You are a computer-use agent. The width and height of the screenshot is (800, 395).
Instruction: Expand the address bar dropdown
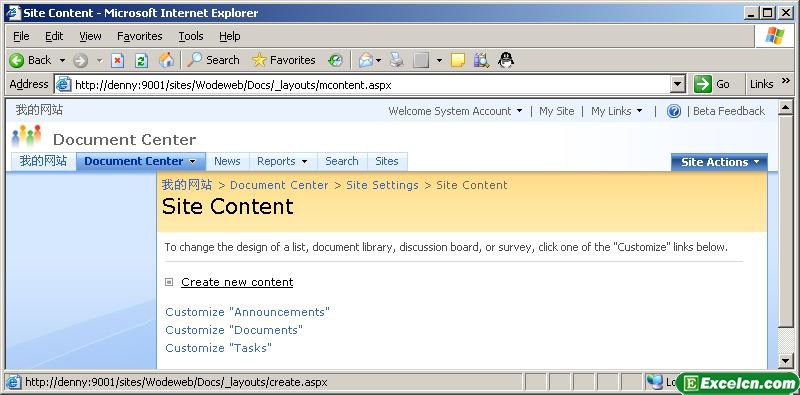677,84
